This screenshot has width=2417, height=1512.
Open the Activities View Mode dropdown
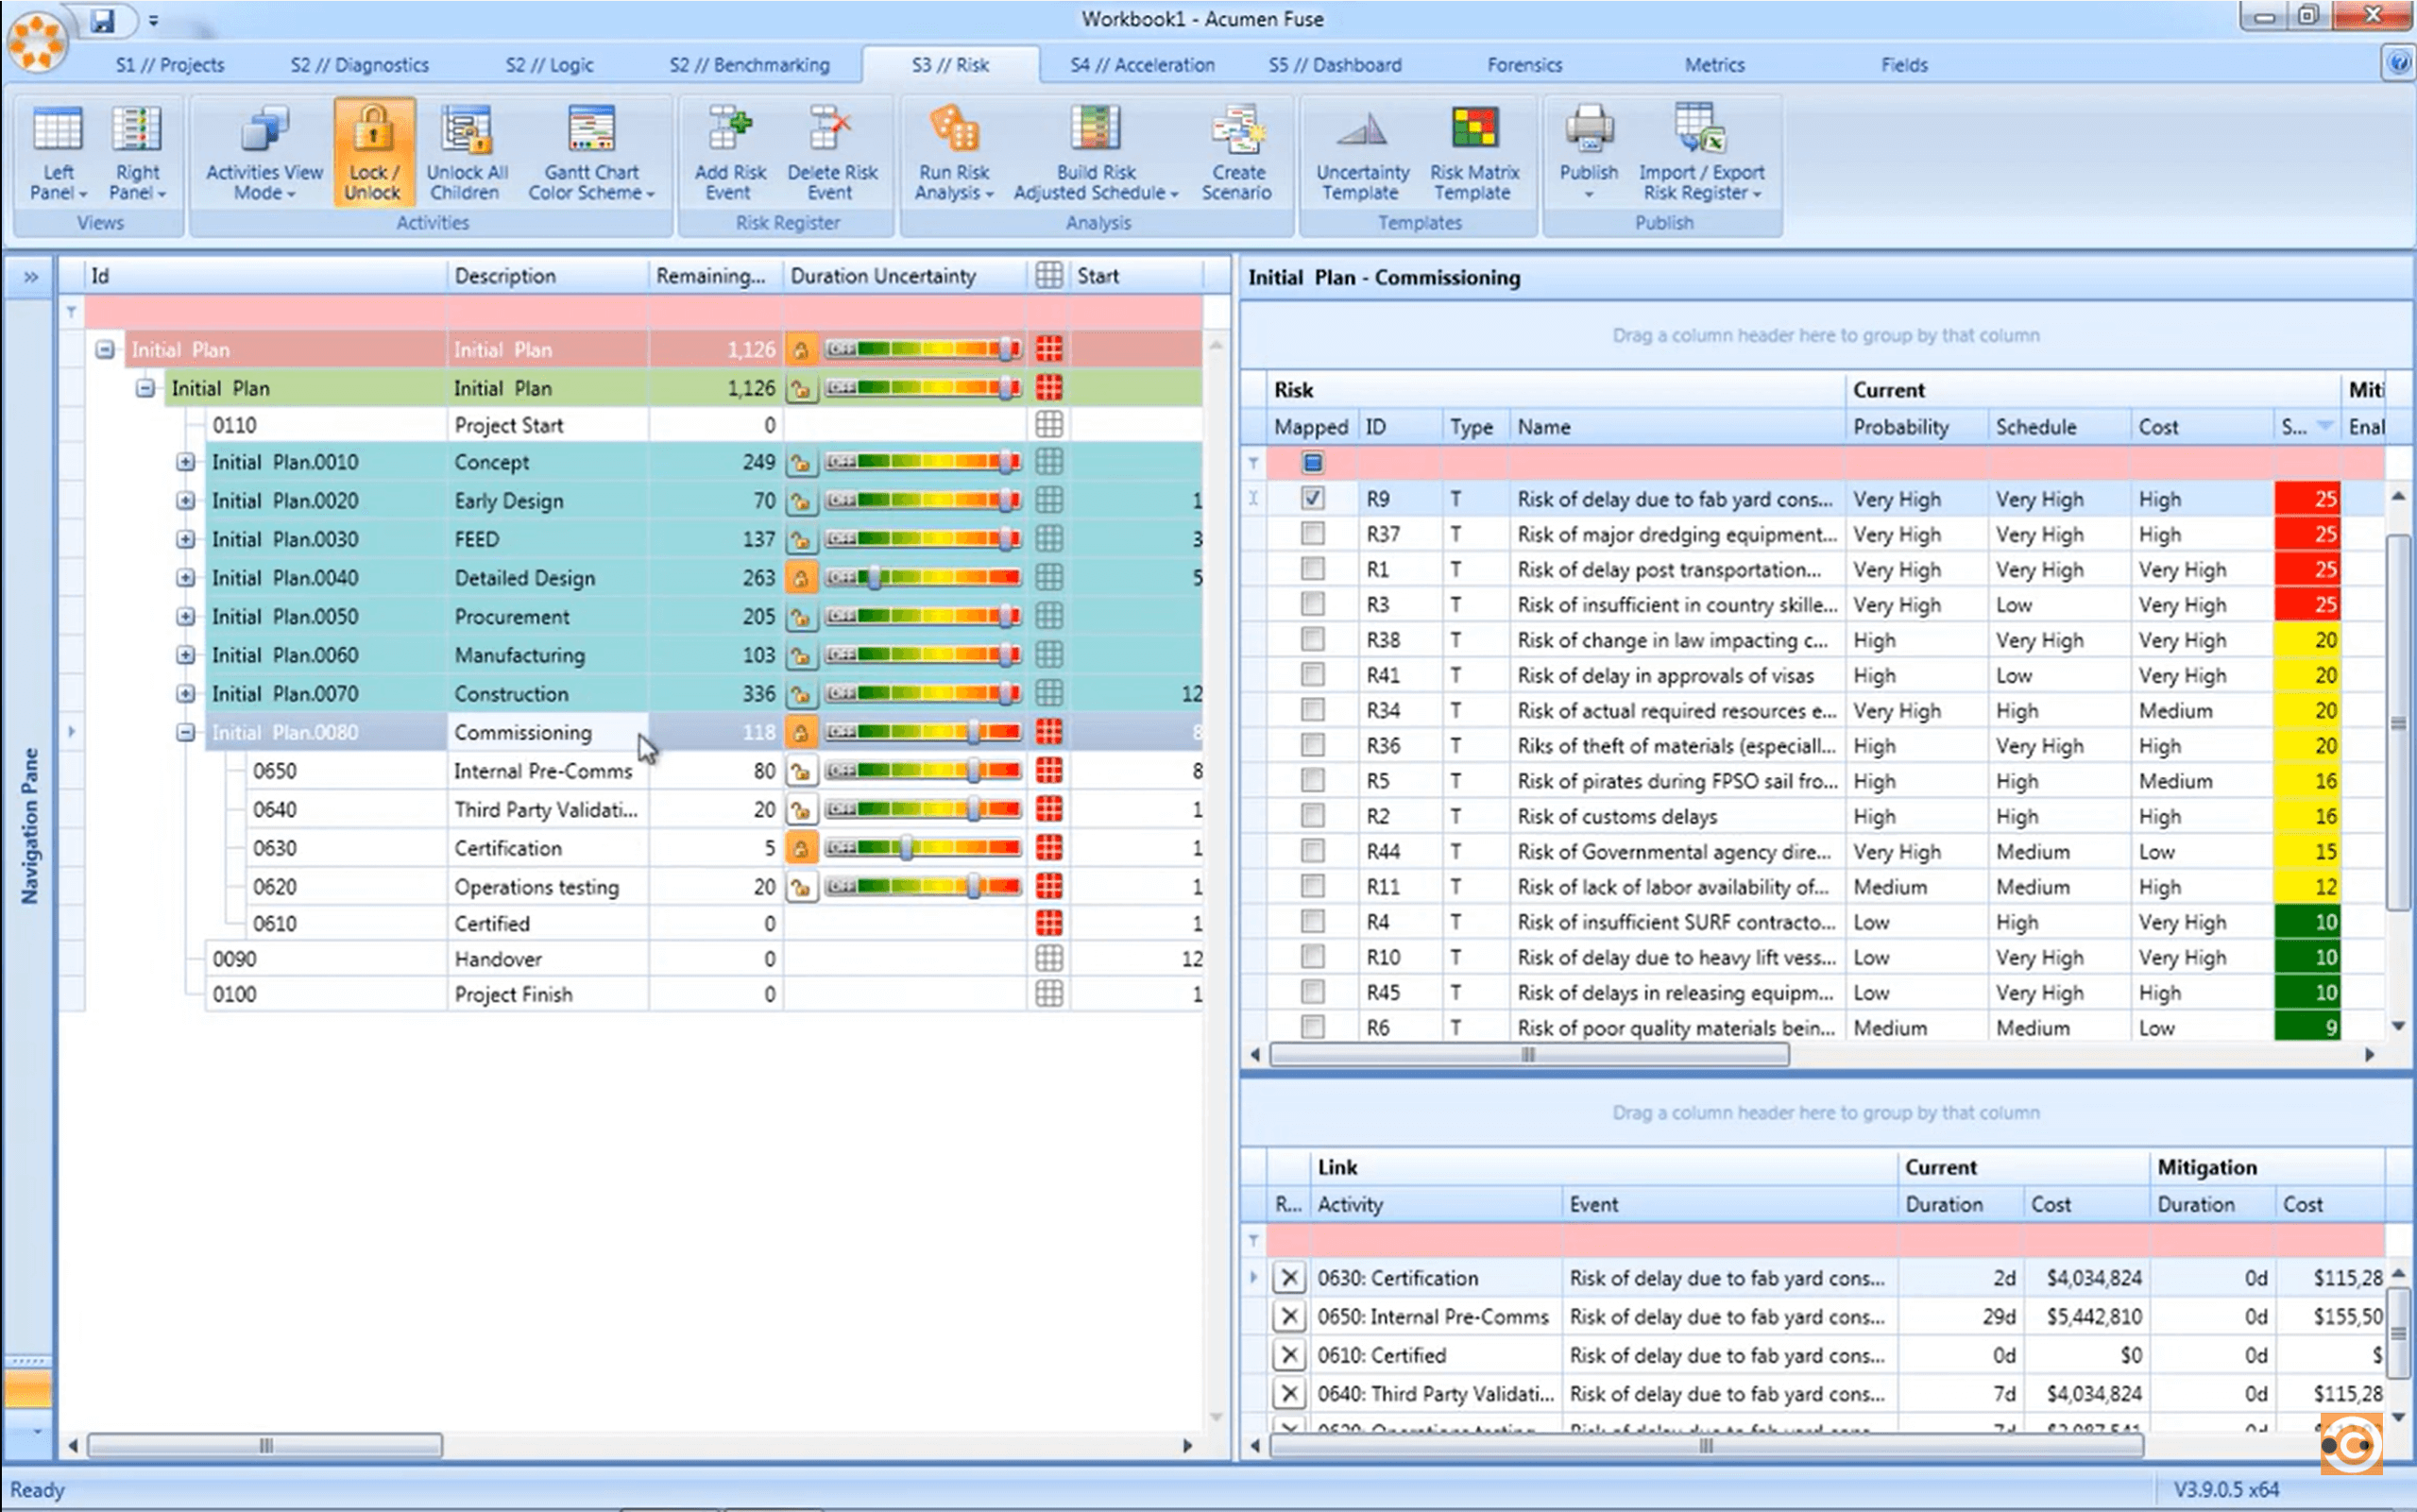[261, 151]
